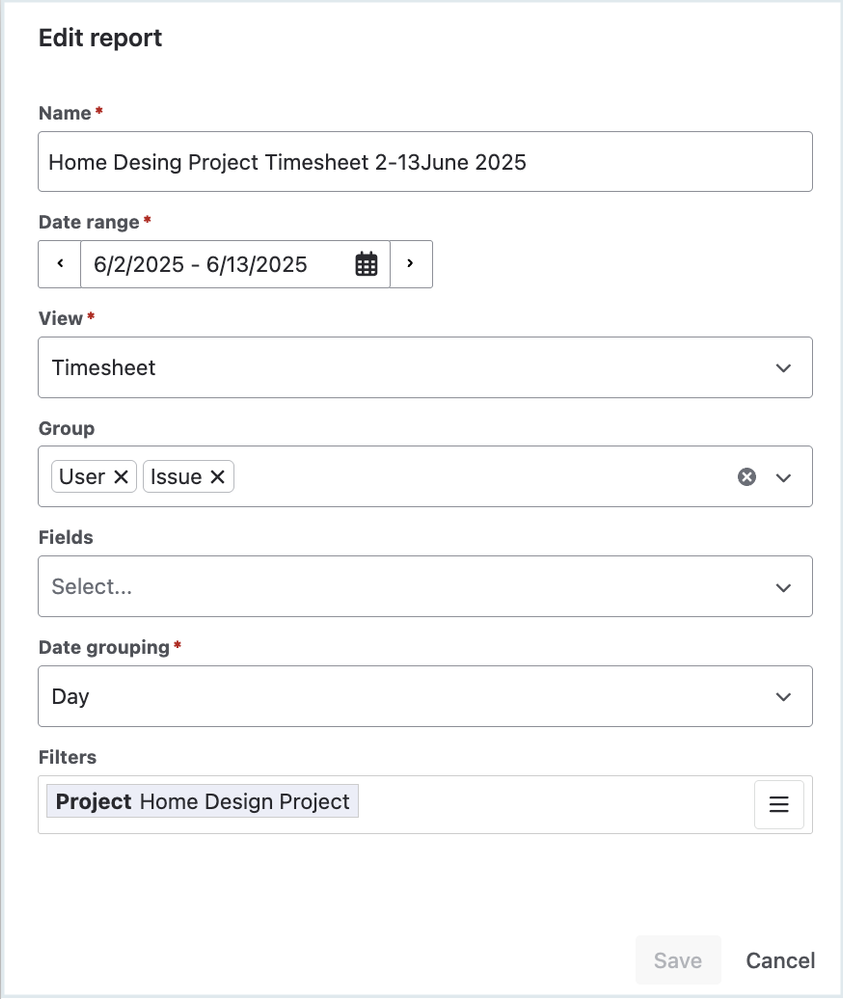The height and width of the screenshot is (999, 843).
Task: Click into the Name text field
Action: [x=424, y=162]
